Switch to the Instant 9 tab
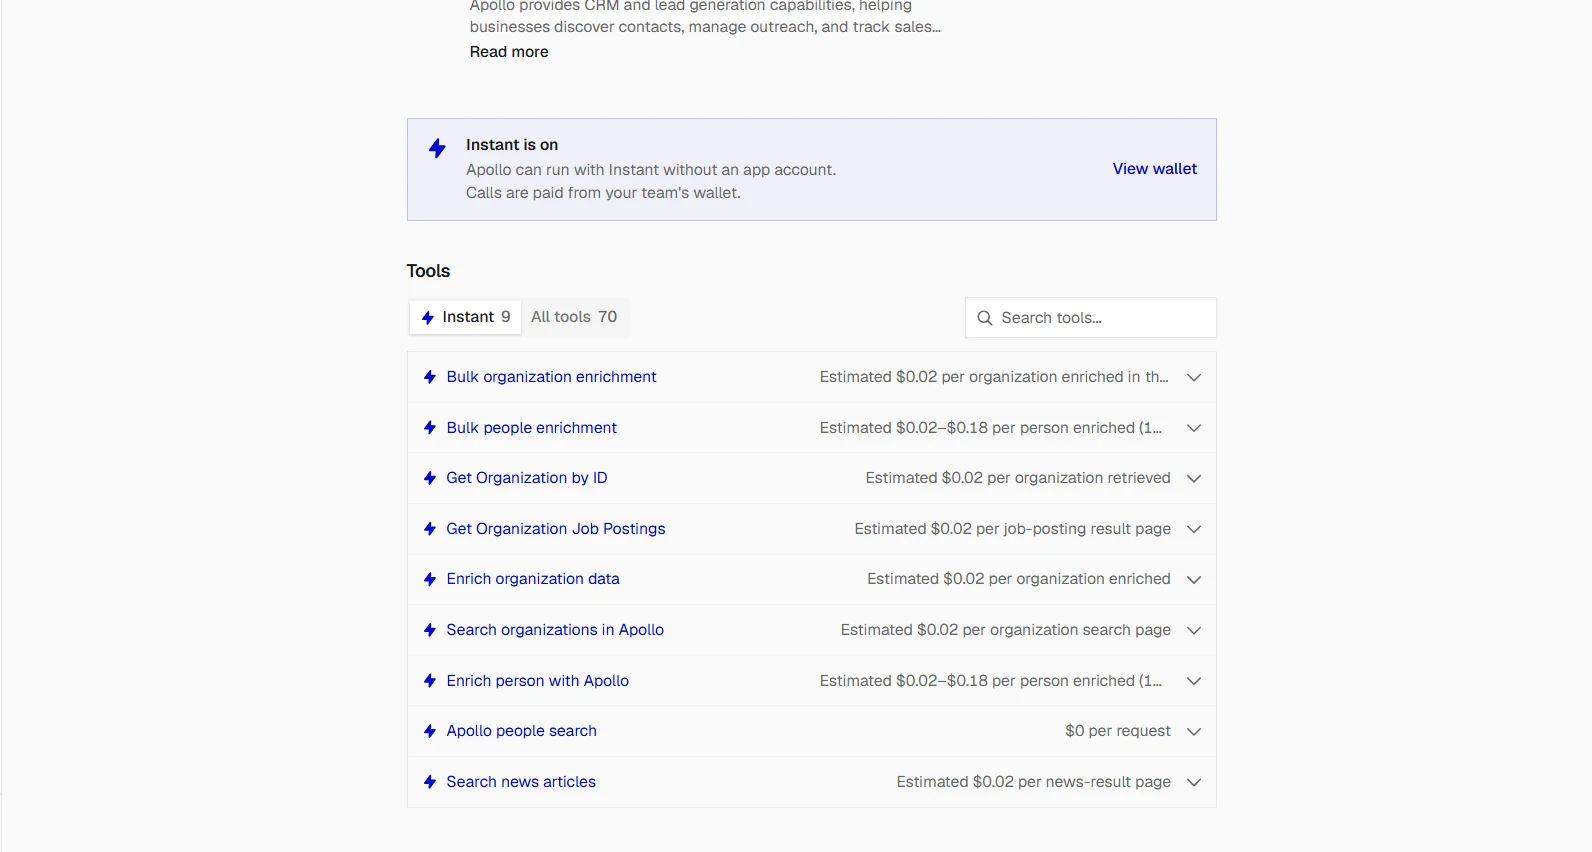This screenshot has height=852, width=1592. pyautogui.click(x=466, y=317)
